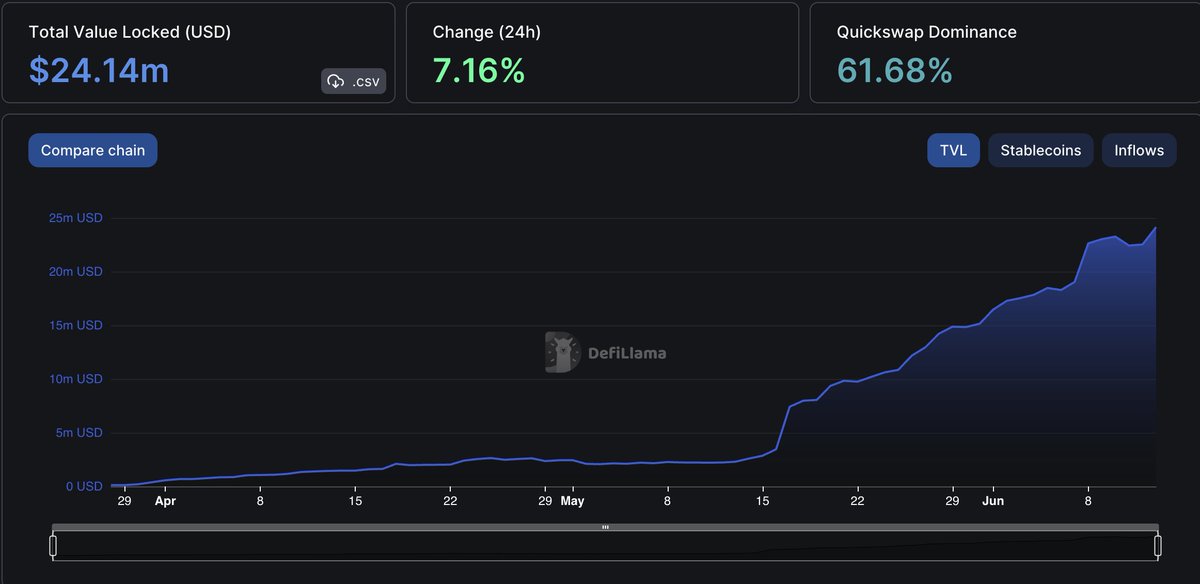1200x584 pixels.
Task: Click the Quickswap Dominance label
Action: tap(927, 32)
